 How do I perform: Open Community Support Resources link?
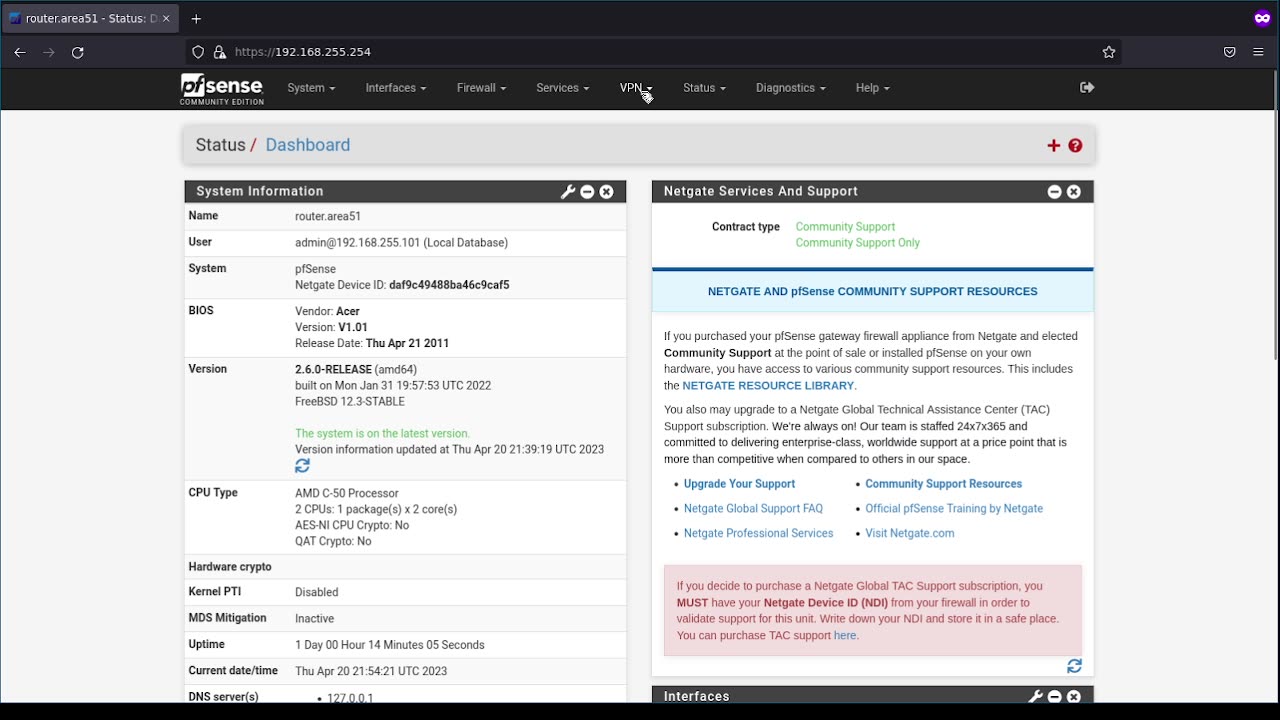(x=943, y=484)
